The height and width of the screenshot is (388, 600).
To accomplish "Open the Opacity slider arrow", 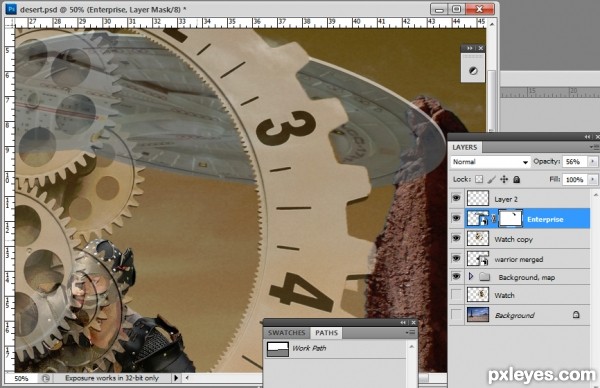I will (593, 161).
